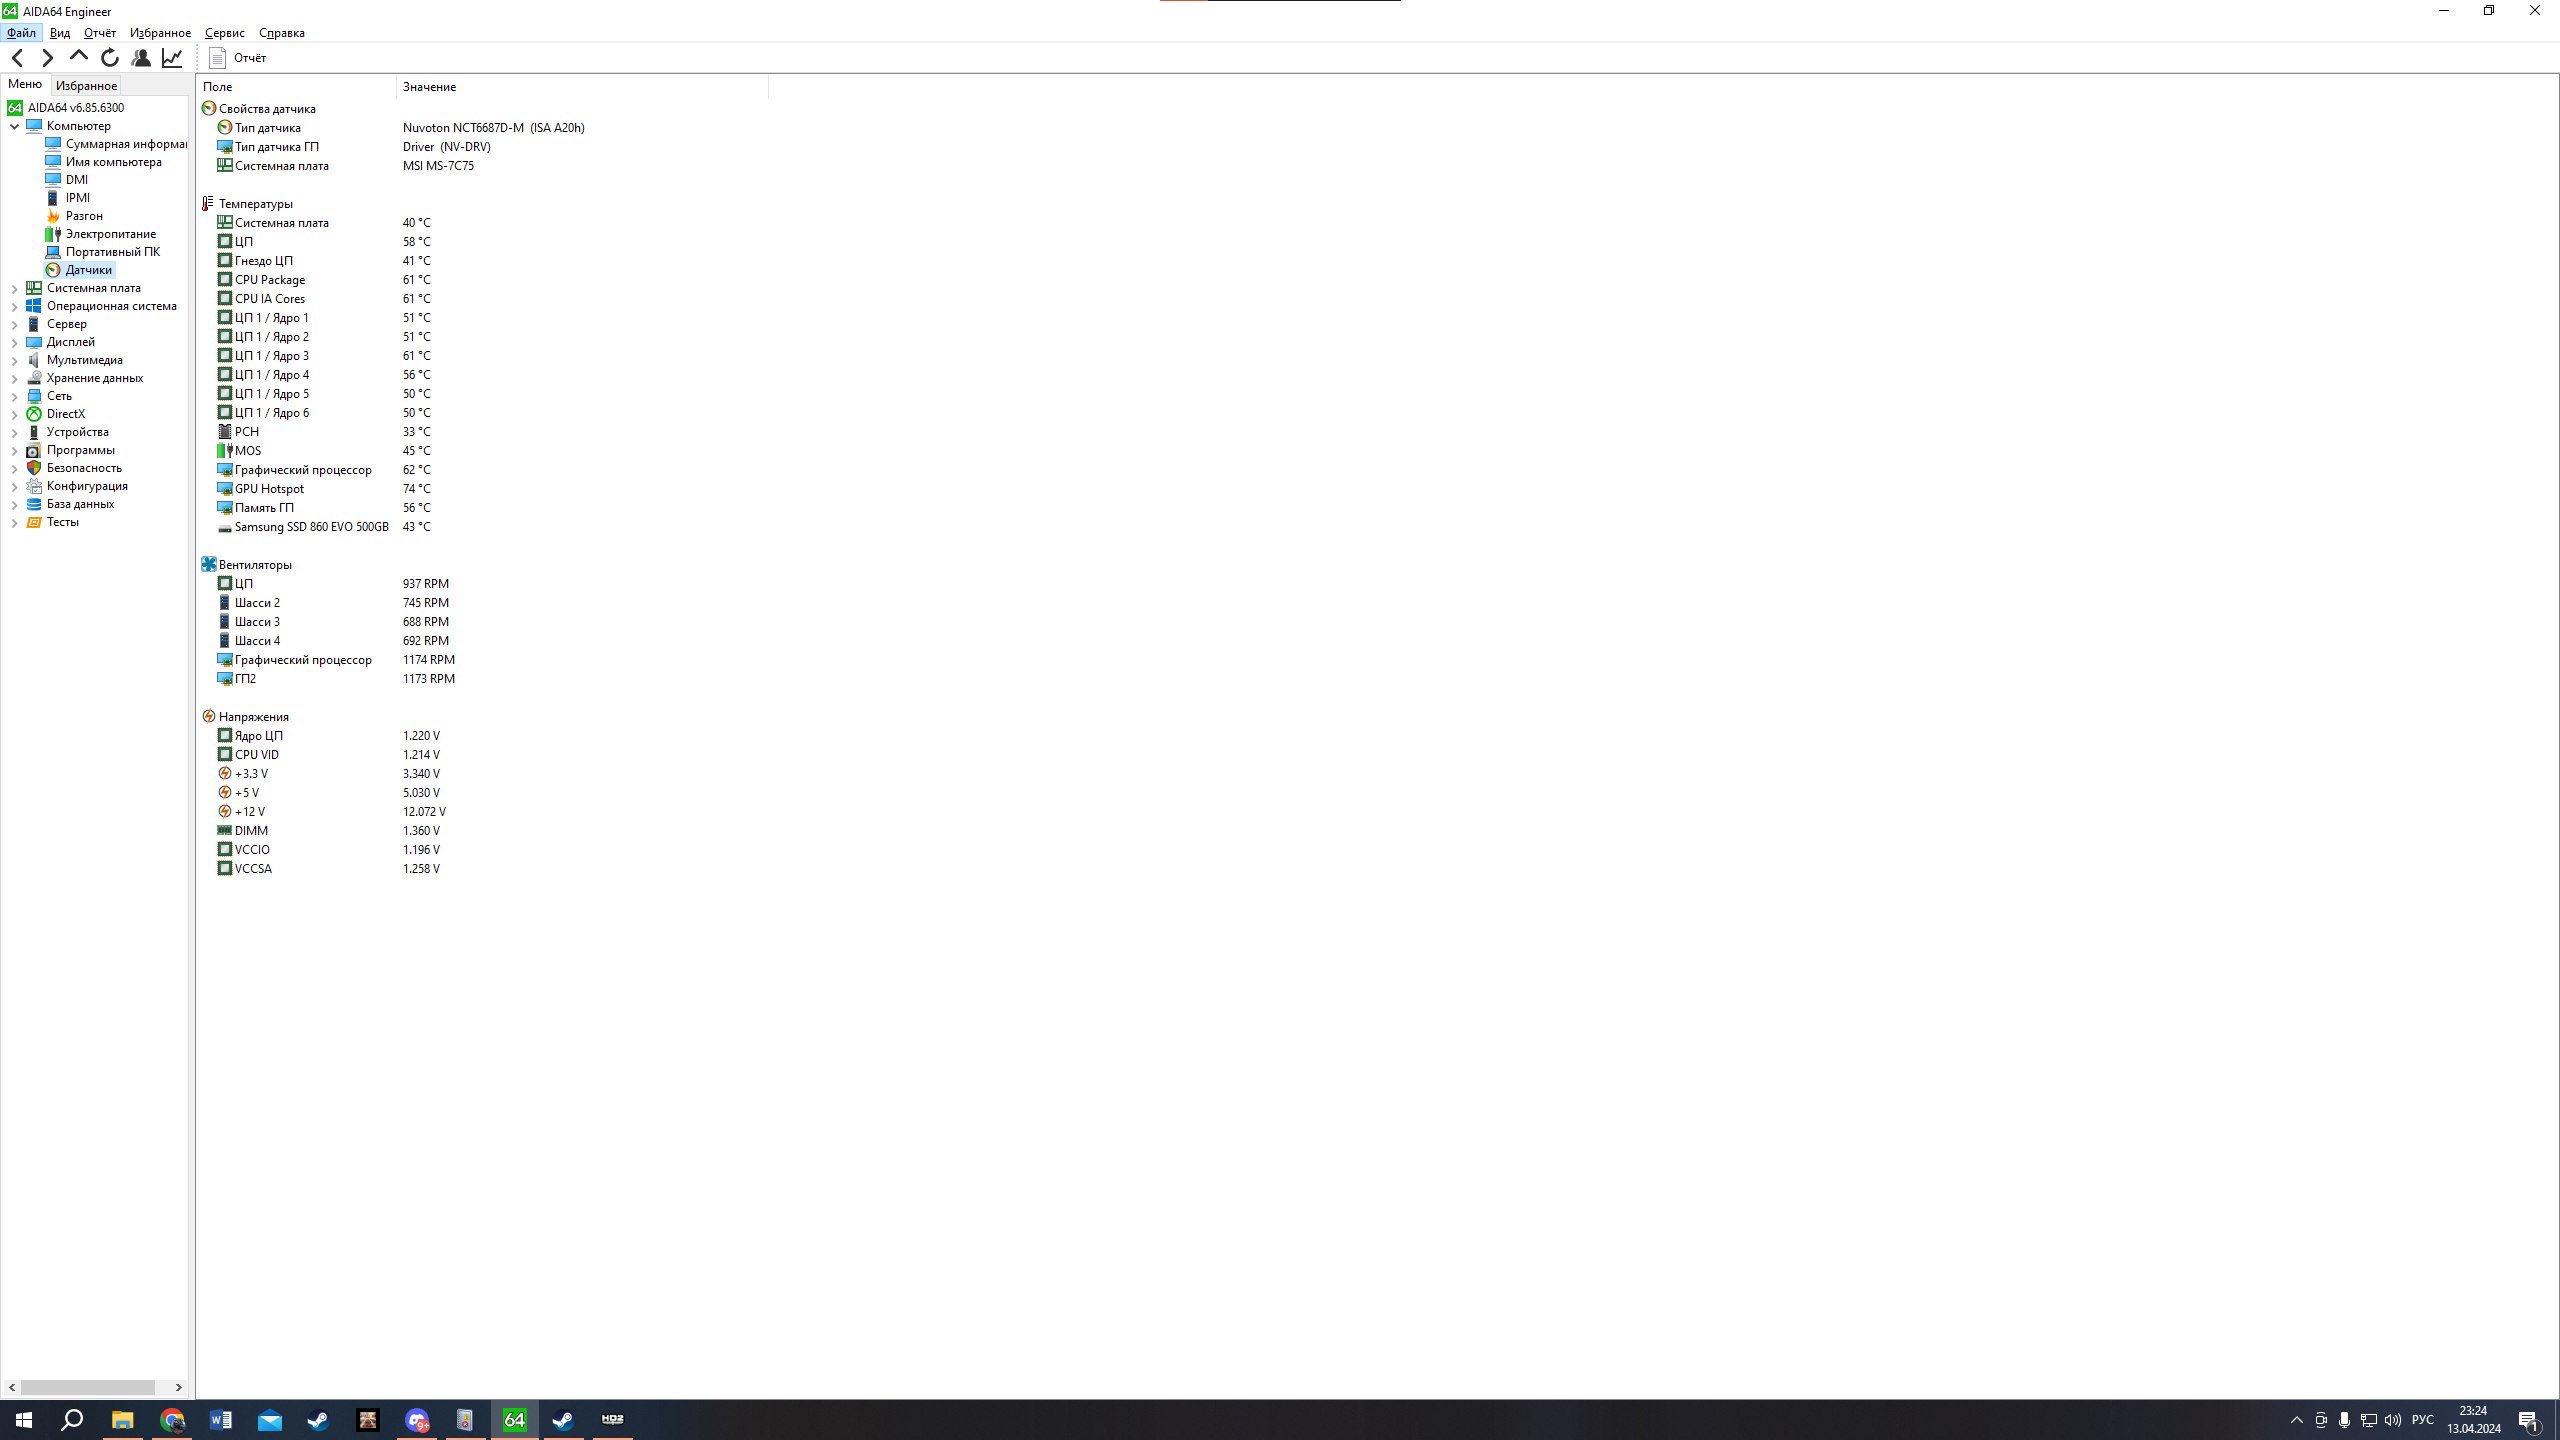This screenshot has width=2560, height=1440.
Task: Click the Back navigation arrow icon
Action: click(19, 56)
